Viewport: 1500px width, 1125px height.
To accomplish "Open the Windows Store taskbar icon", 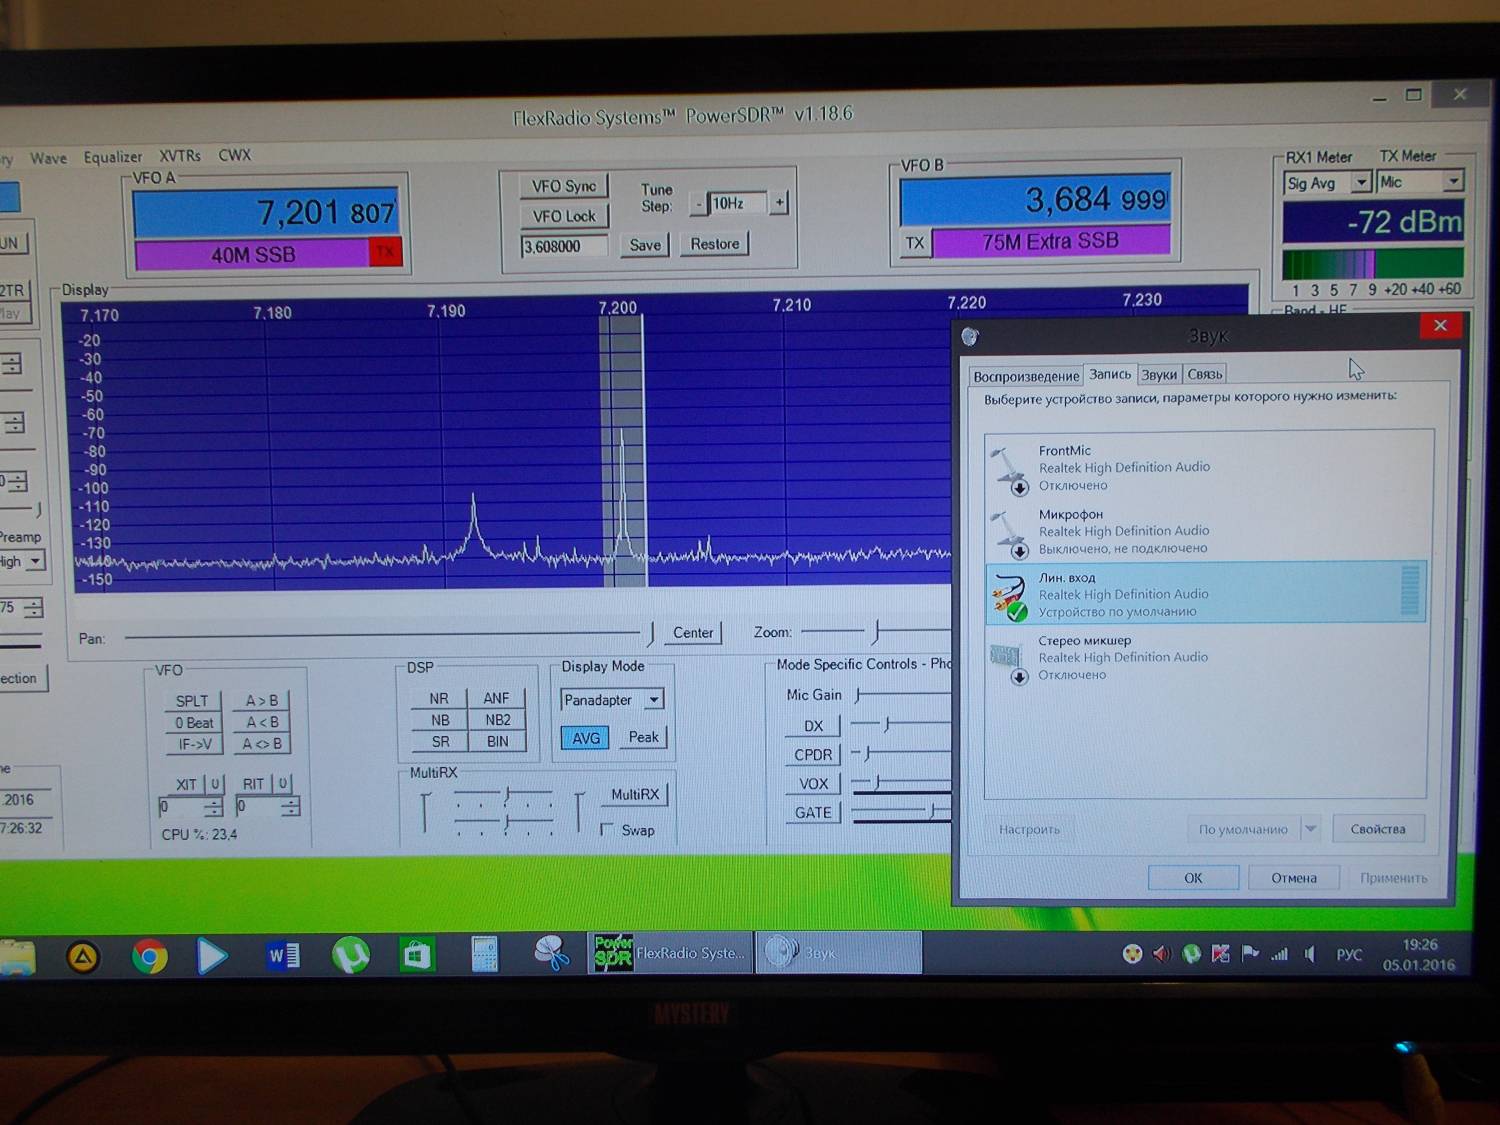I will click(x=417, y=955).
